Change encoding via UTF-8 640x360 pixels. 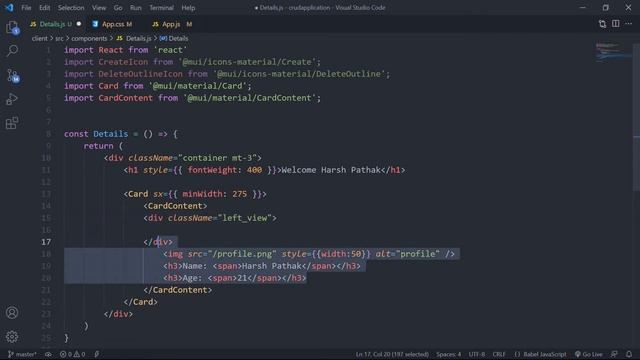[477, 354]
